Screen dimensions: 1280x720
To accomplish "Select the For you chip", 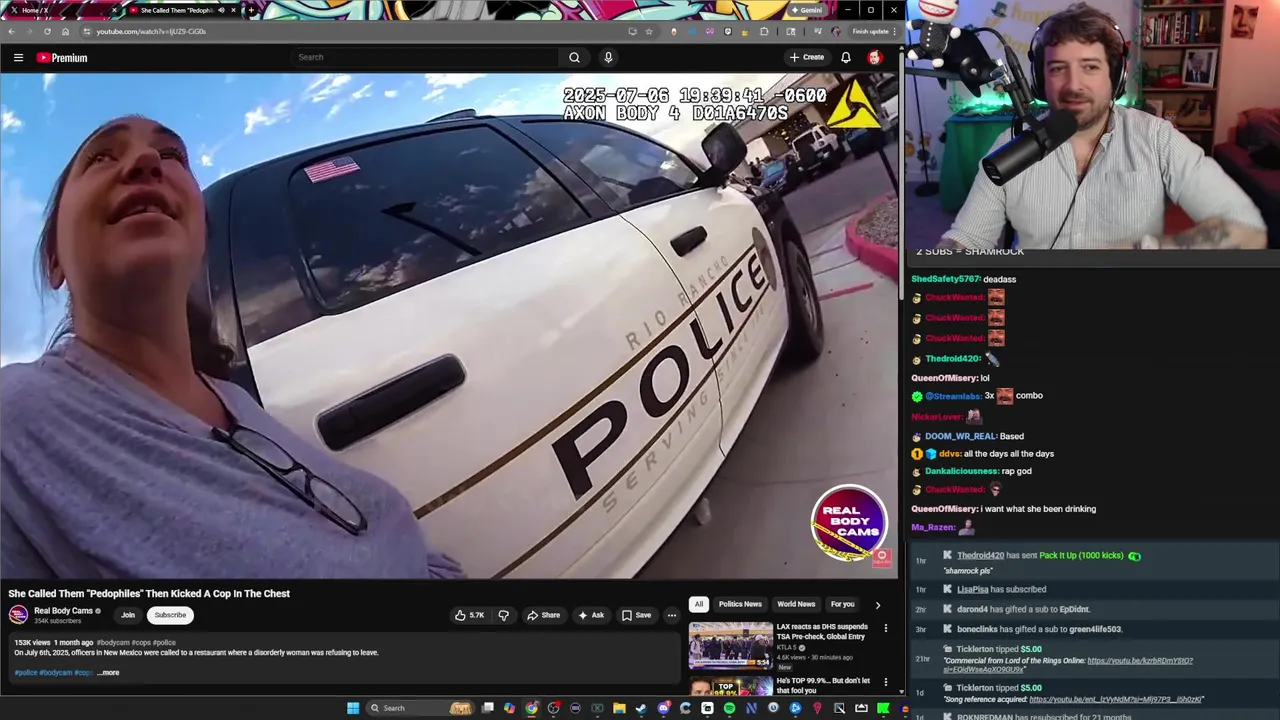I will click(x=843, y=604).
